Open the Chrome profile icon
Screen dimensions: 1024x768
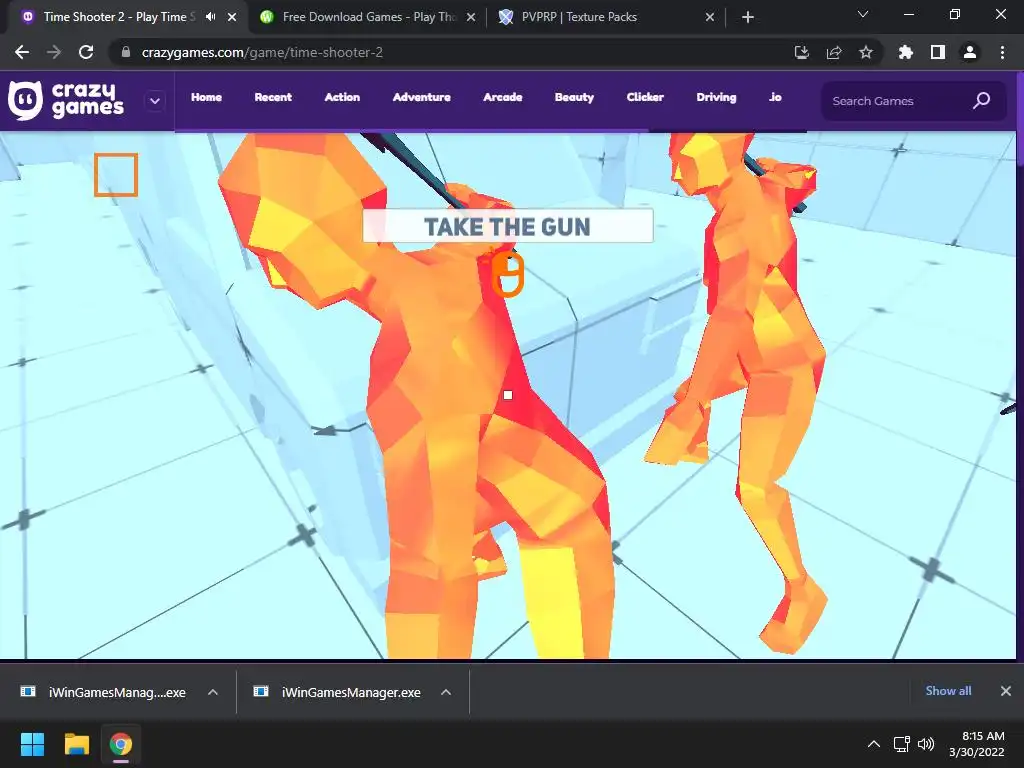pos(970,52)
